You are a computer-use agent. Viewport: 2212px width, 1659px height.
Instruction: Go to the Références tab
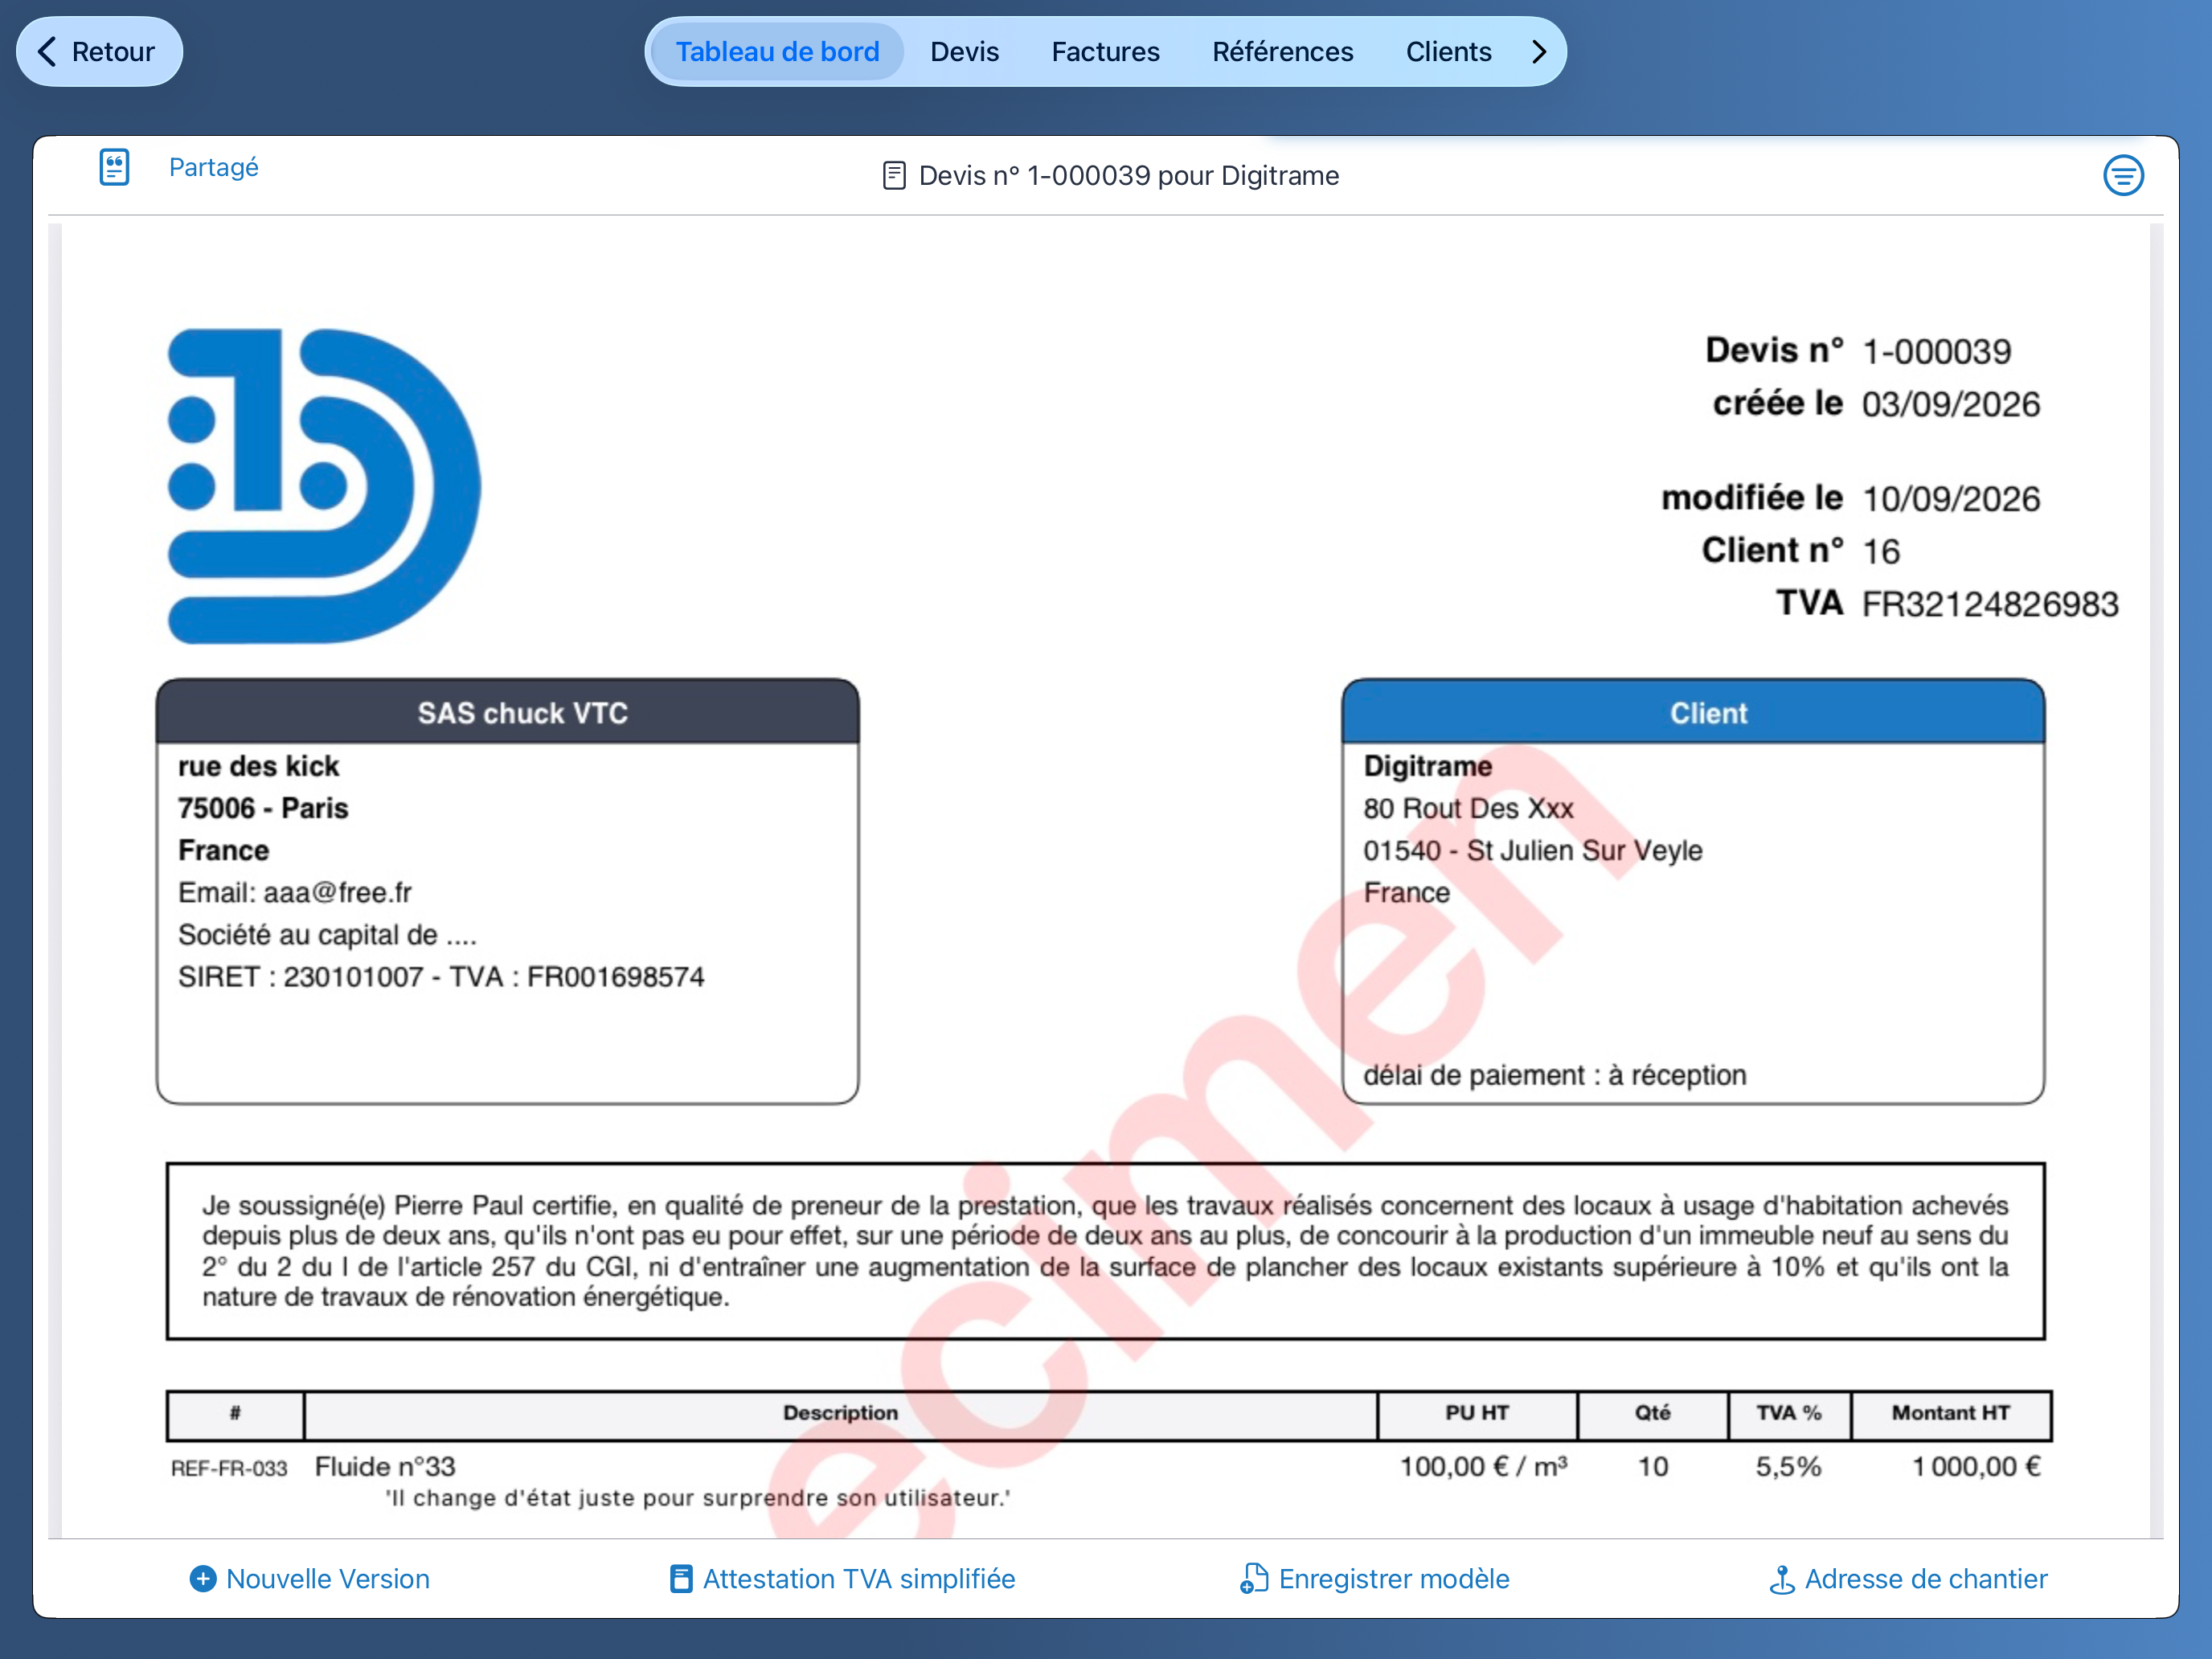pyautogui.click(x=1282, y=52)
